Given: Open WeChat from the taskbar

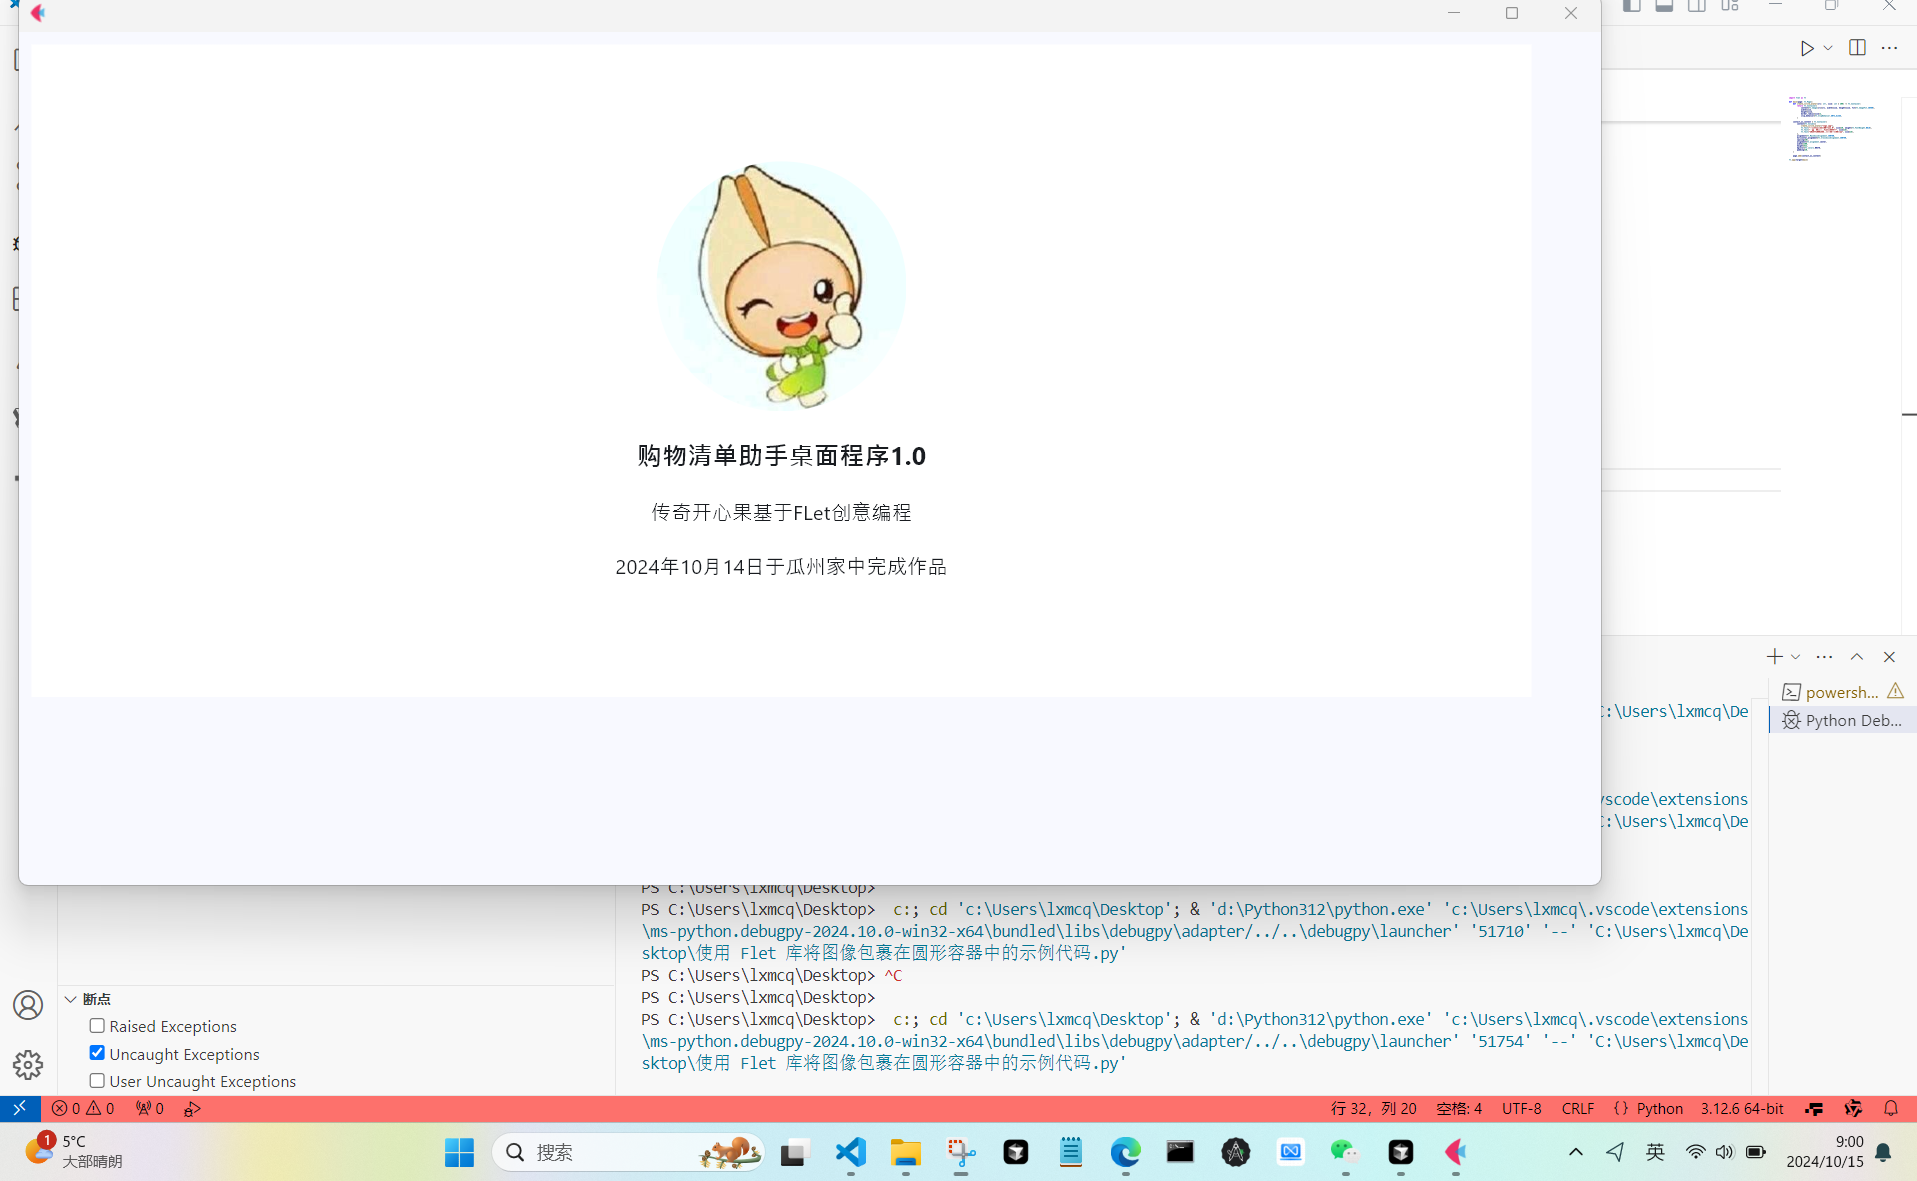Looking at the screenshot, I should [1345, 1152].
